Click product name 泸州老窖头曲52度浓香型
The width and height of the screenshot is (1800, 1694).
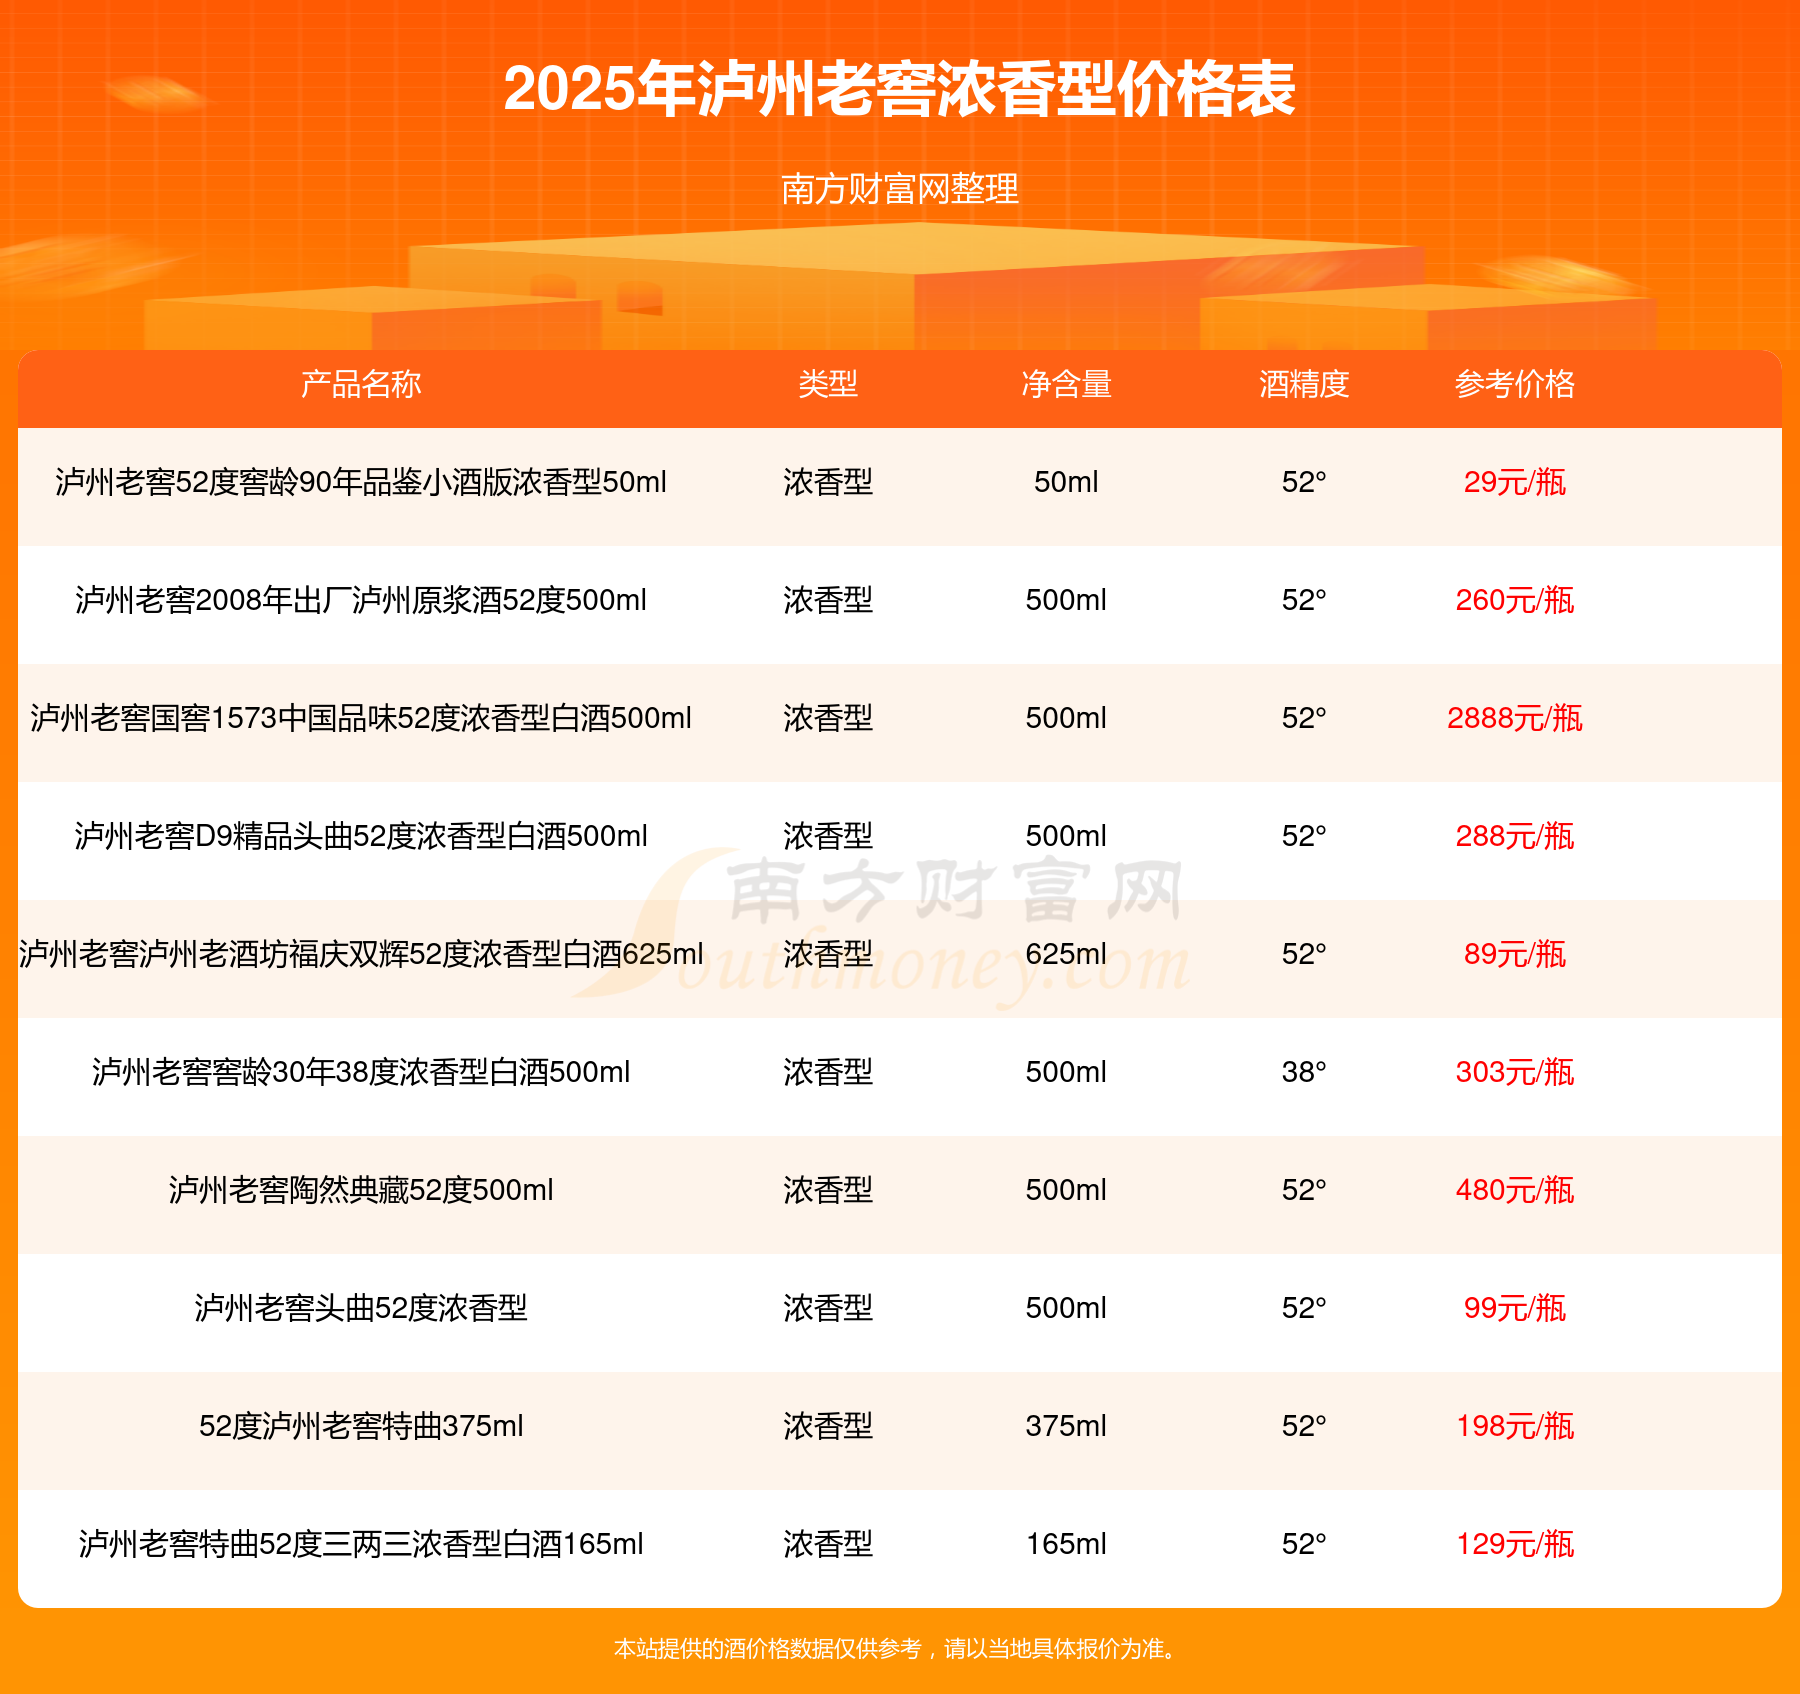(361, 1308)
